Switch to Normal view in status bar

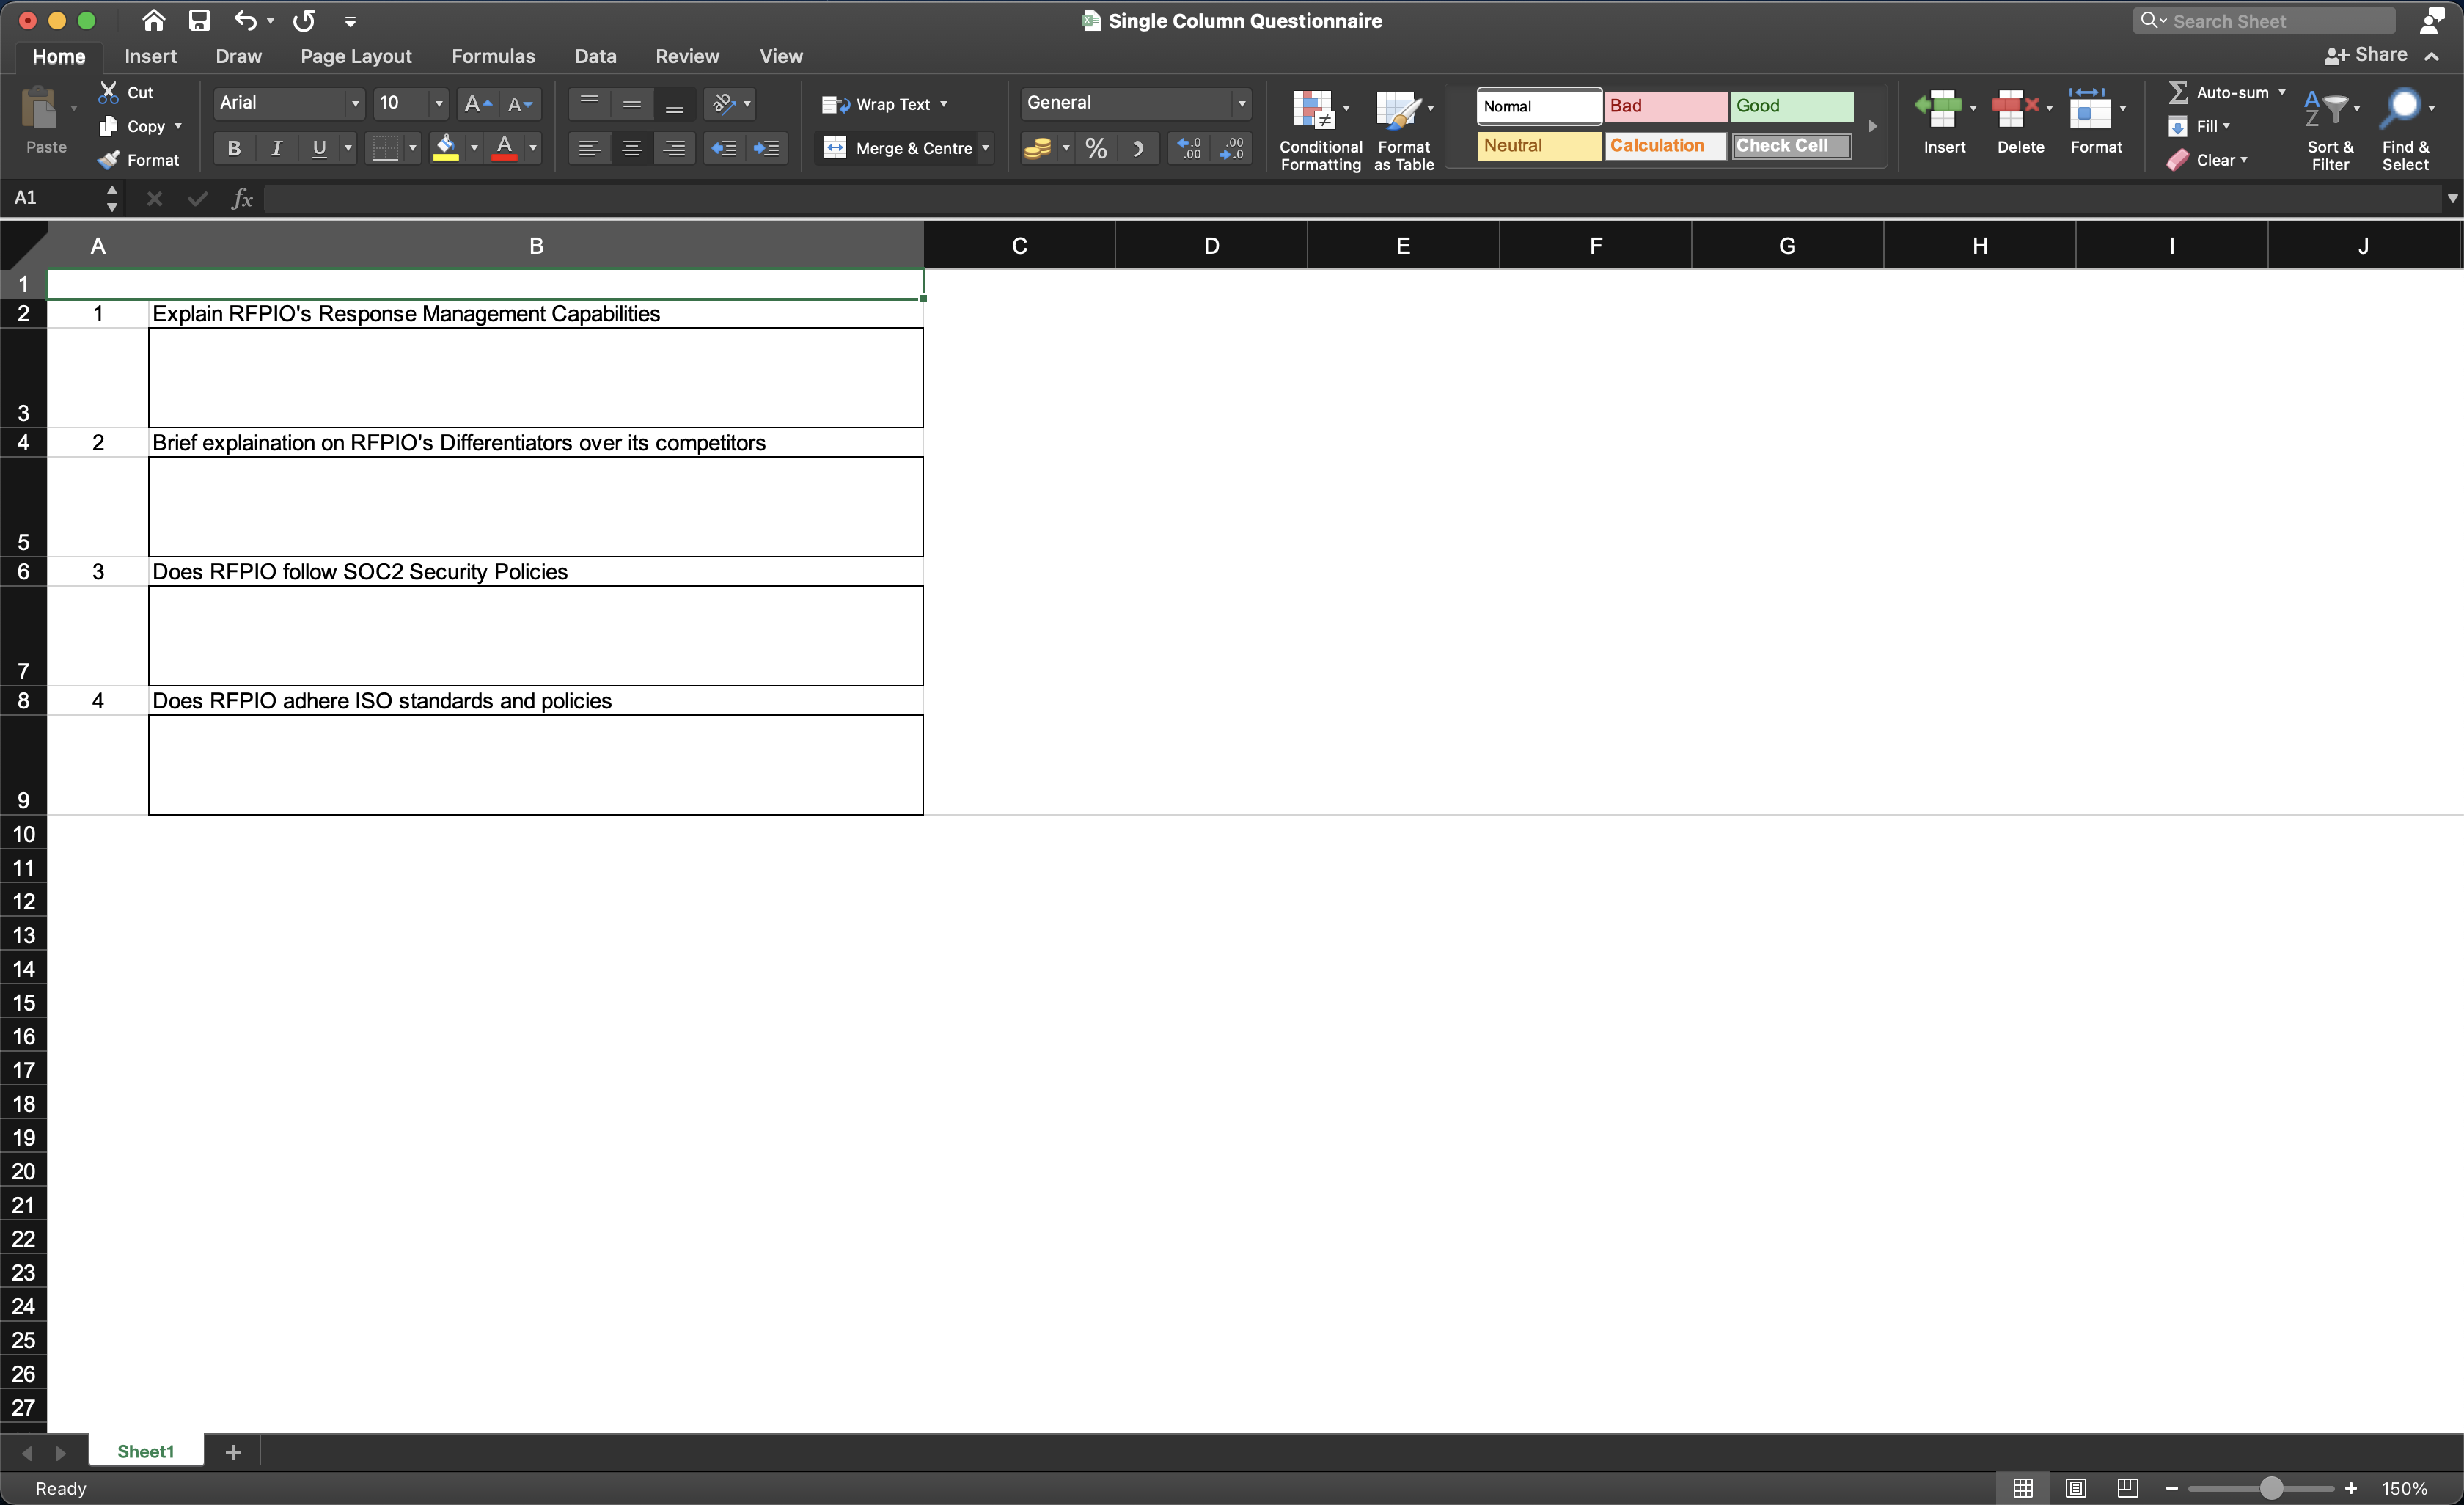click(x=2023, y=1488)
